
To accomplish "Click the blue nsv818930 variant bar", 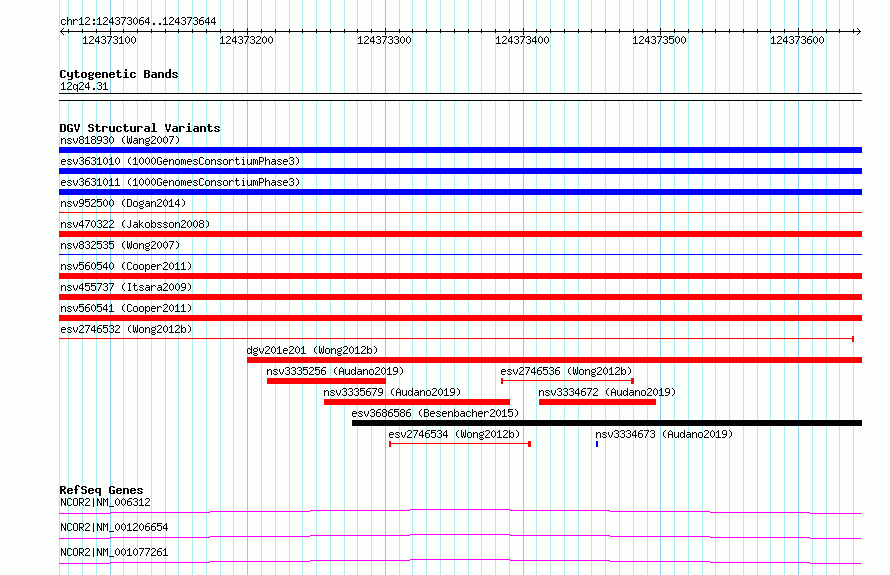I will [x=460, y=150].
